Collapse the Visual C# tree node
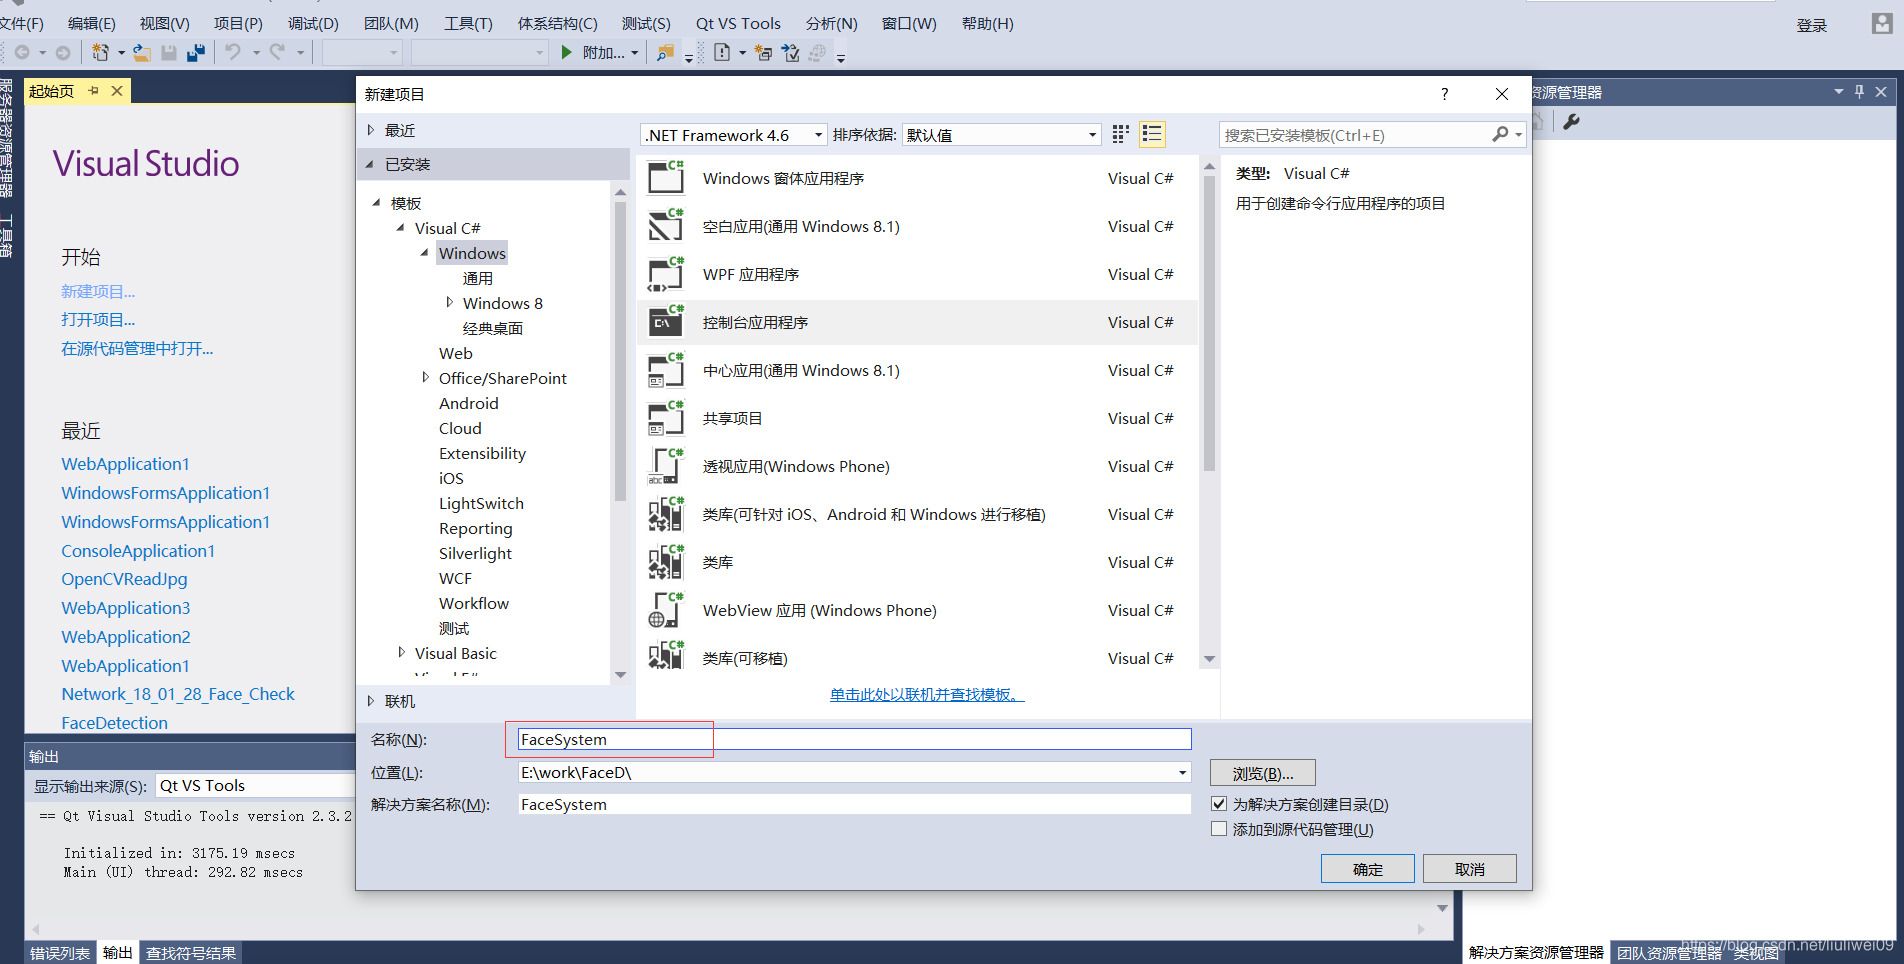This screenshot has height=964, width=1904. (401, 228)
